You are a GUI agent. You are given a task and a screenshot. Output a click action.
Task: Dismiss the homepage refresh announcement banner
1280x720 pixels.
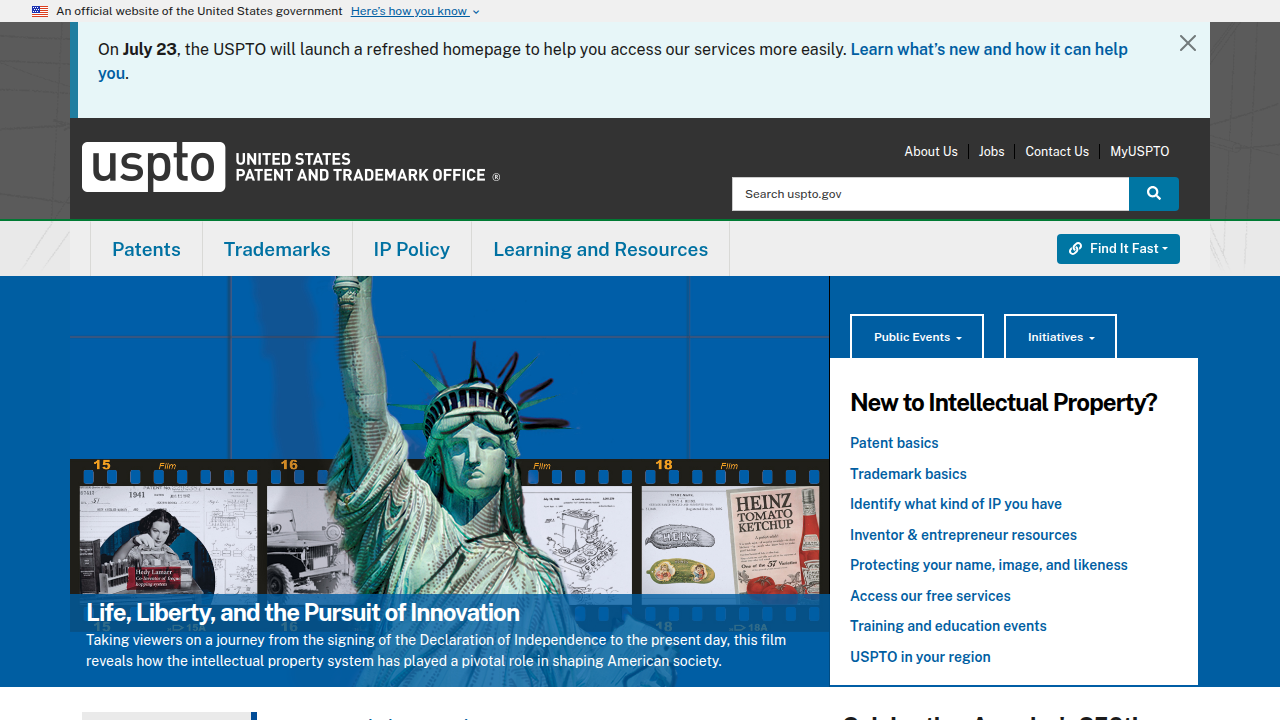click(x=1187, y=43)
